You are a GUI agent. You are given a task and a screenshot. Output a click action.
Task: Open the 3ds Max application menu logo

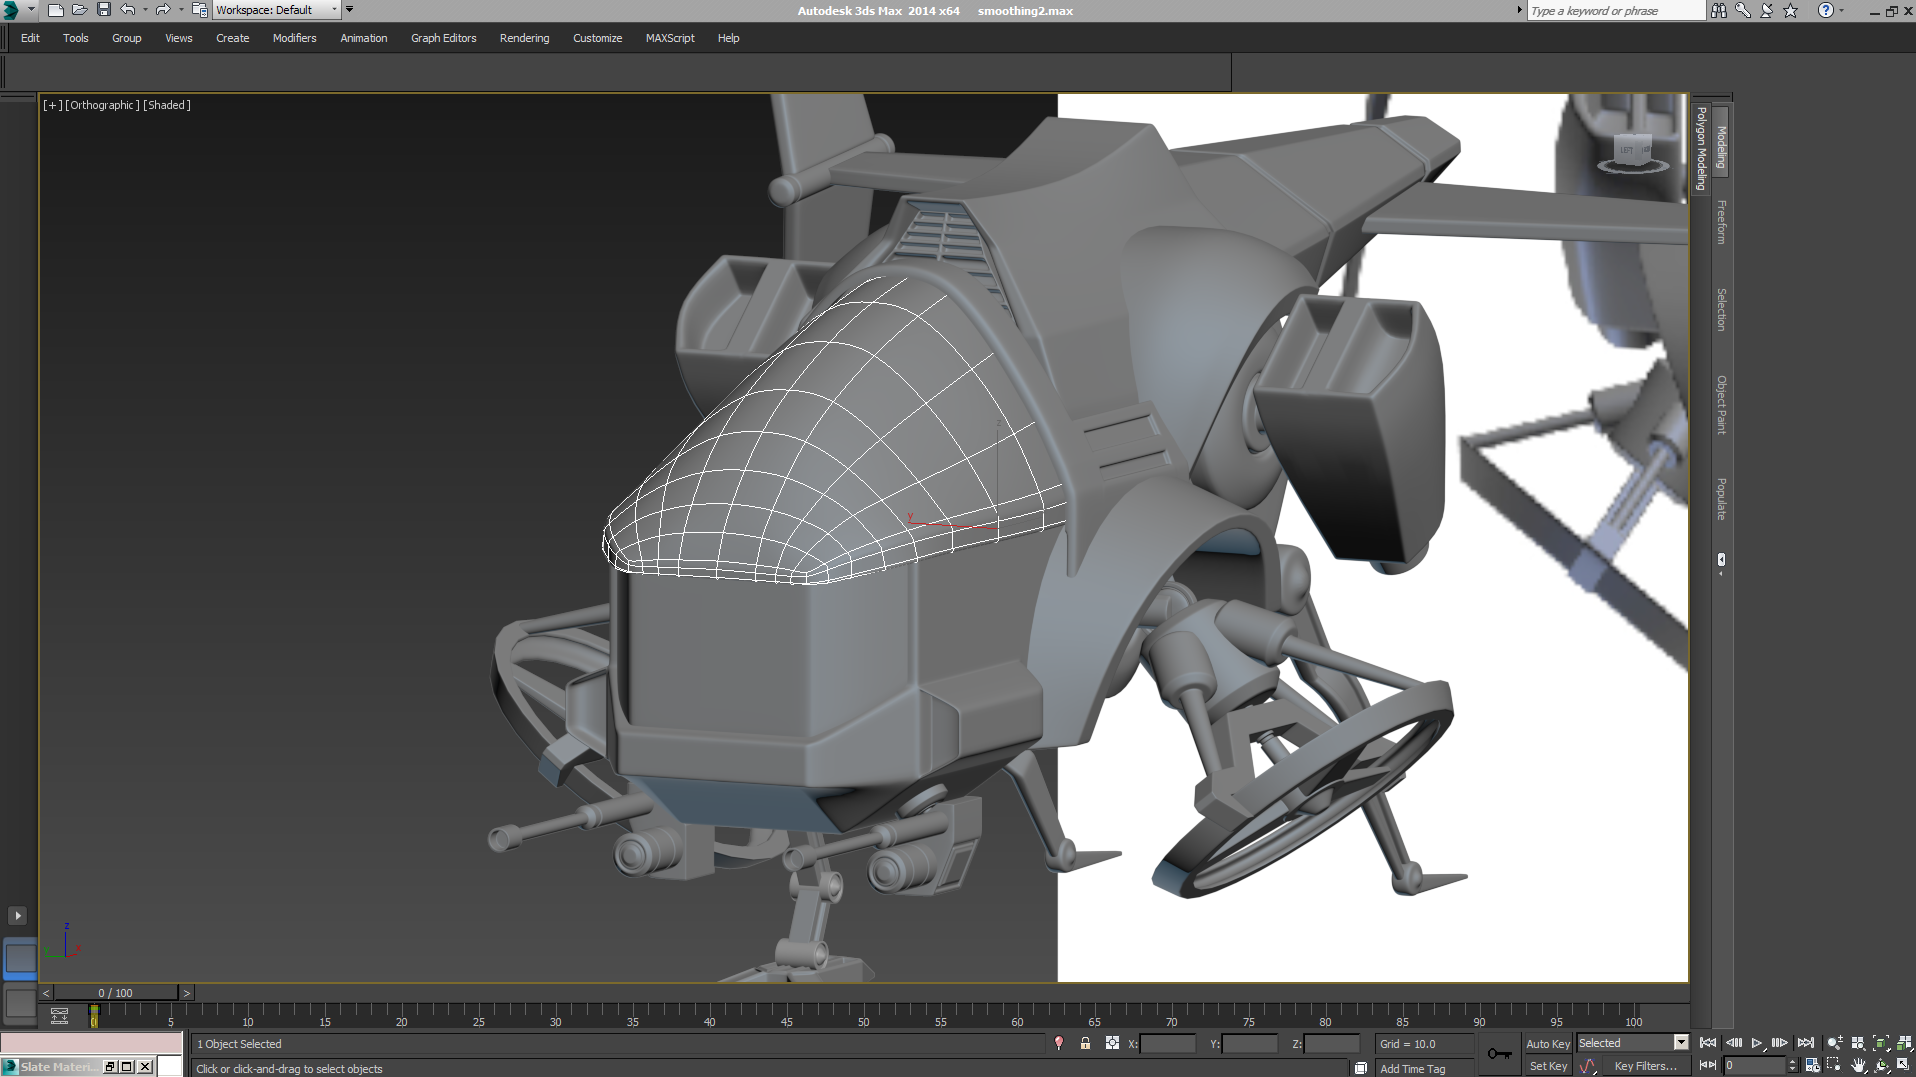(x=11, y=10)
